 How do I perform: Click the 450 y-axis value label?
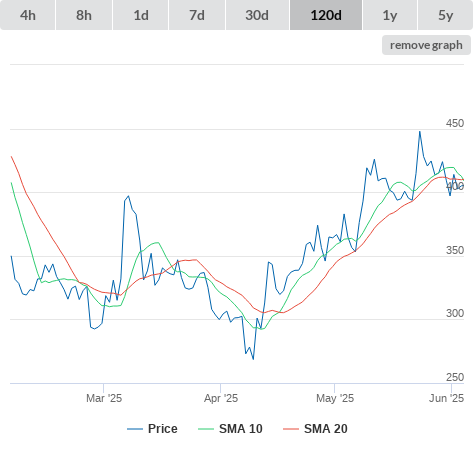(455, 123)
